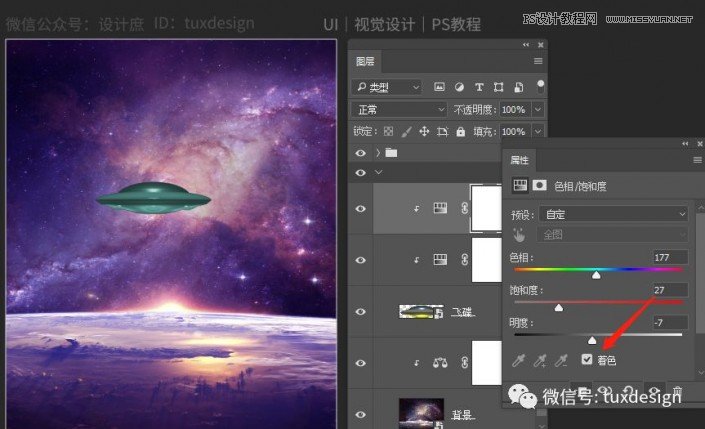
Task: Select hue/saturation adjustment icon in Properties panel
Action: [x=520, y=185]
